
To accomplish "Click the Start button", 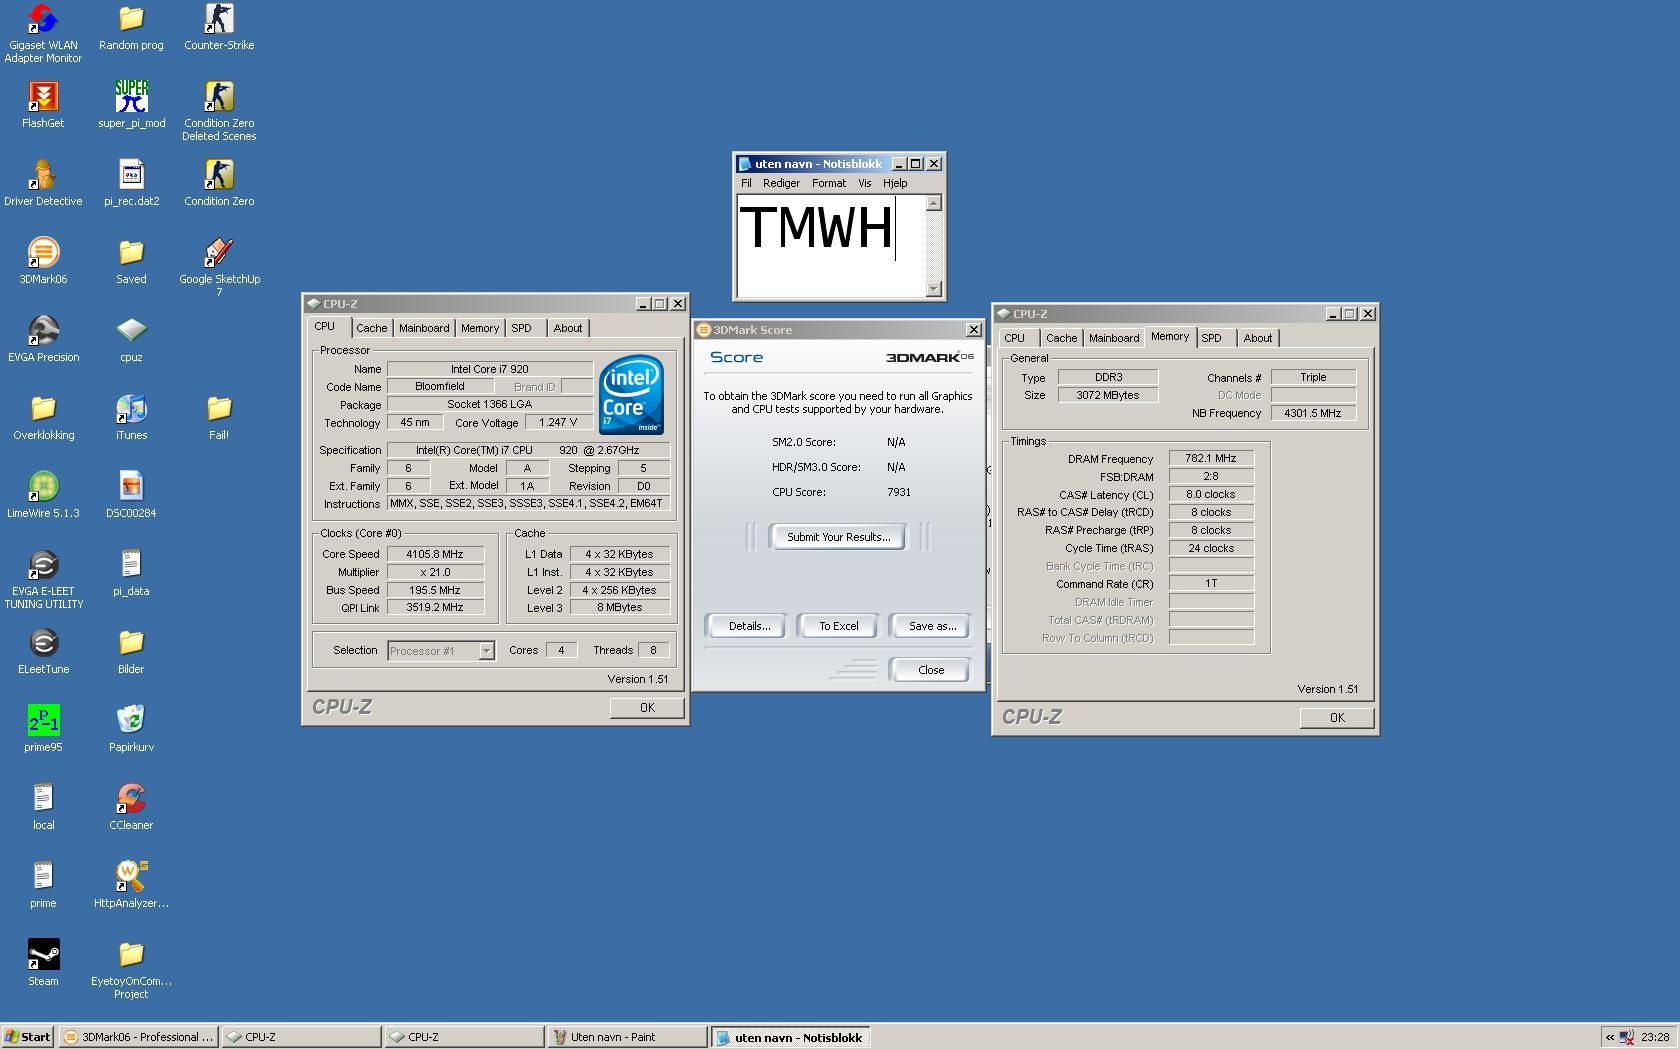I will 27,1037.
